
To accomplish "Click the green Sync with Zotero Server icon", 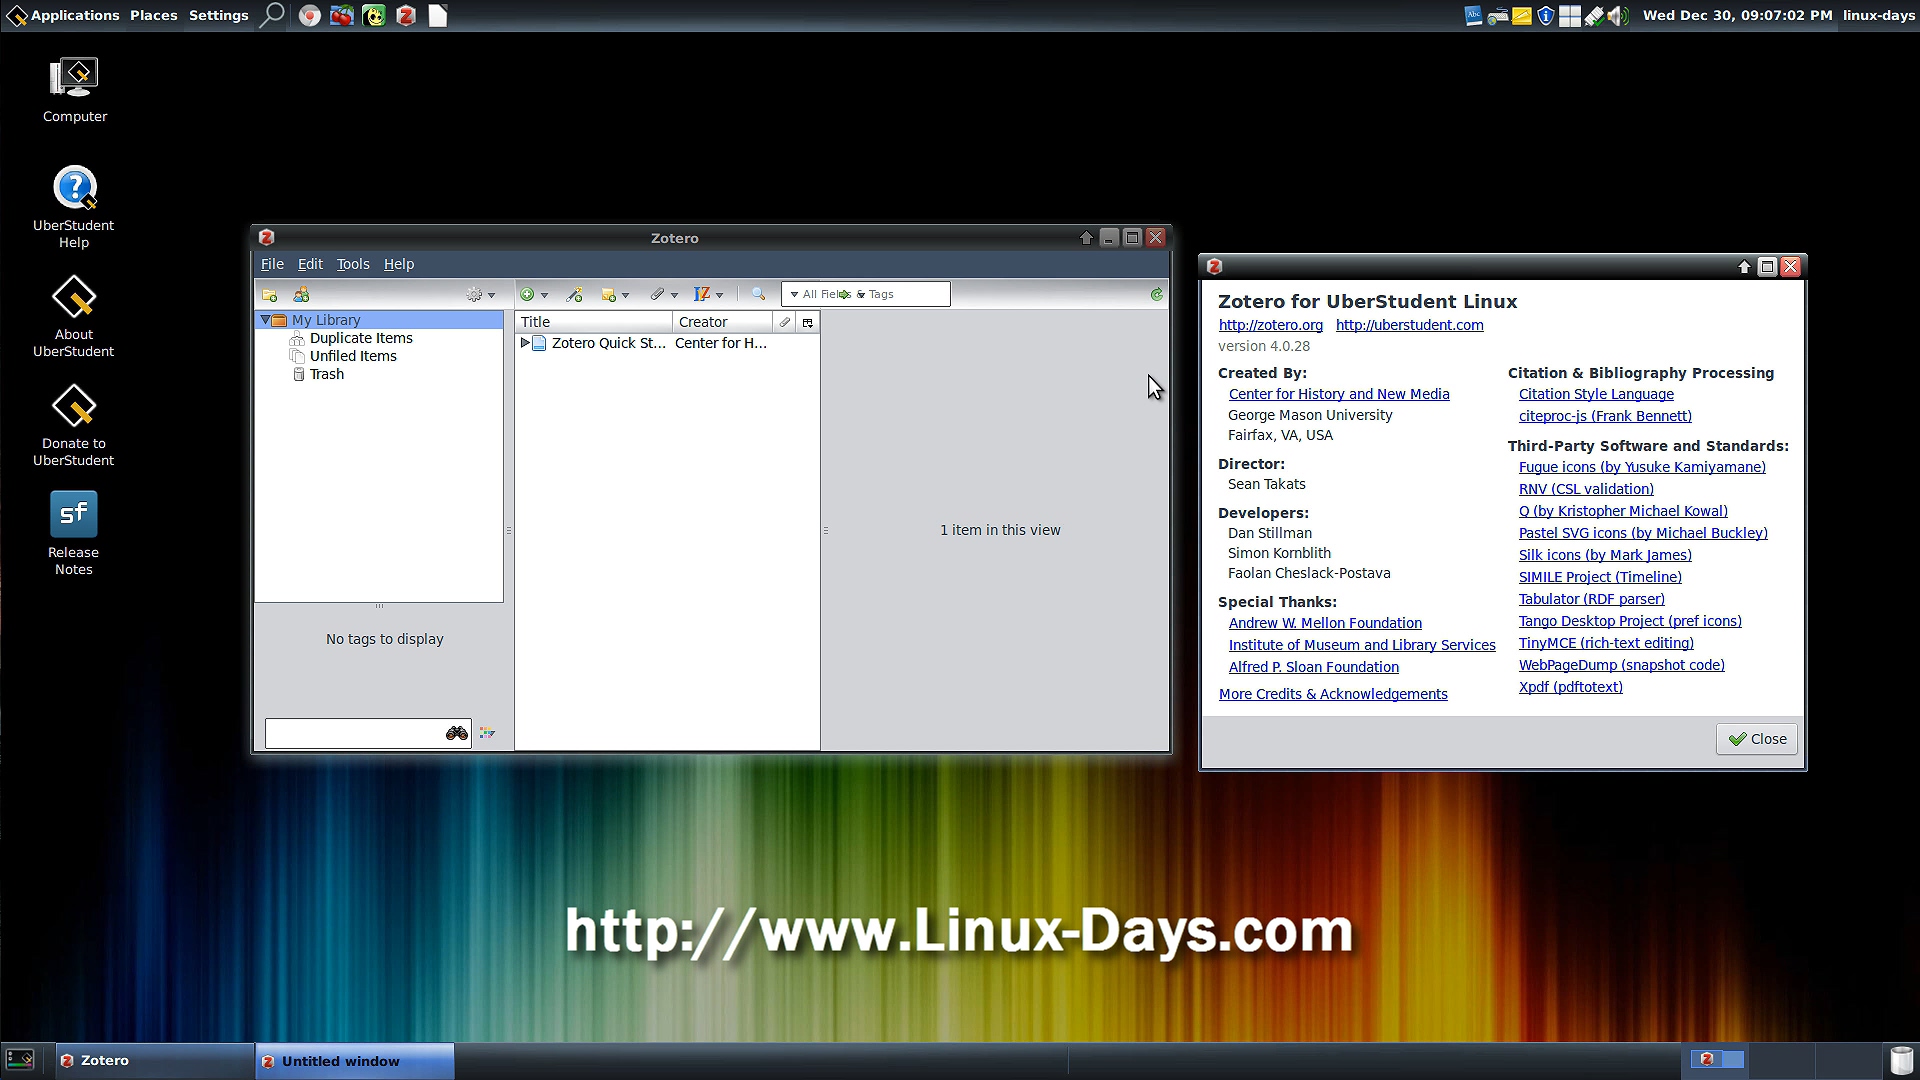I will [1156, 295].
